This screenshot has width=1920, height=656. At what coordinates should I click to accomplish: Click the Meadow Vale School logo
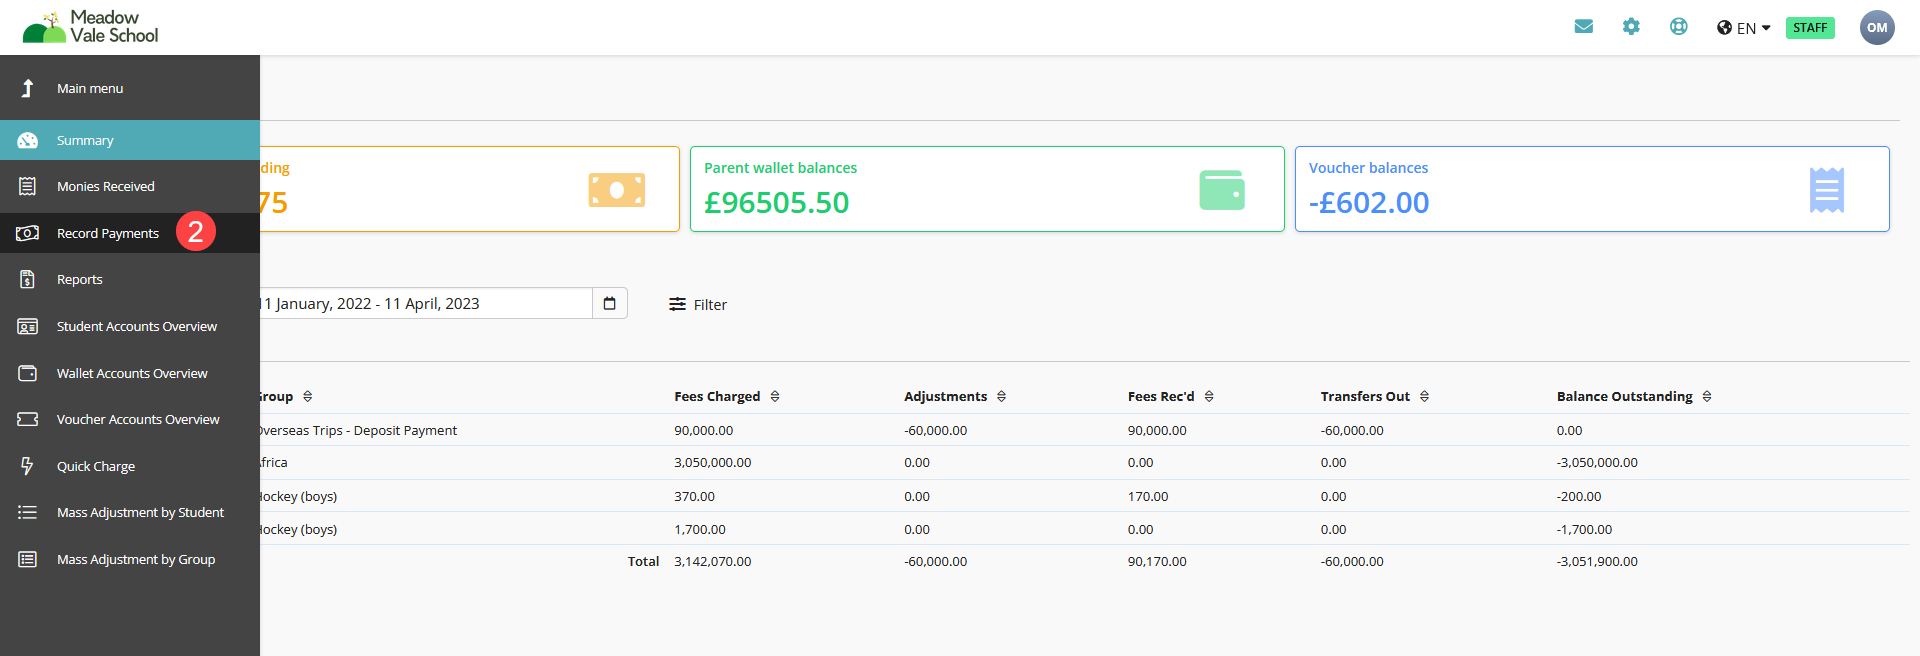click(91, 27)
